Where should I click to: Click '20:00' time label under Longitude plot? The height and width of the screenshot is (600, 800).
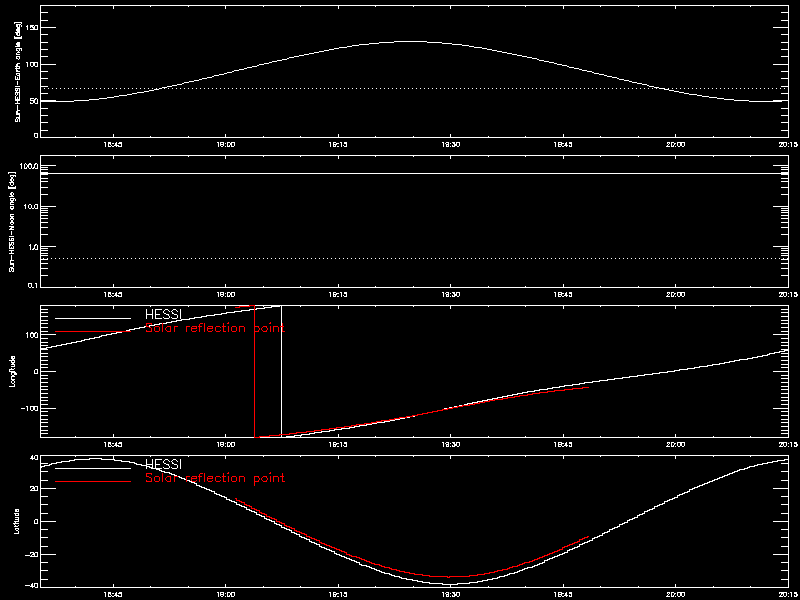click(675, 445)
